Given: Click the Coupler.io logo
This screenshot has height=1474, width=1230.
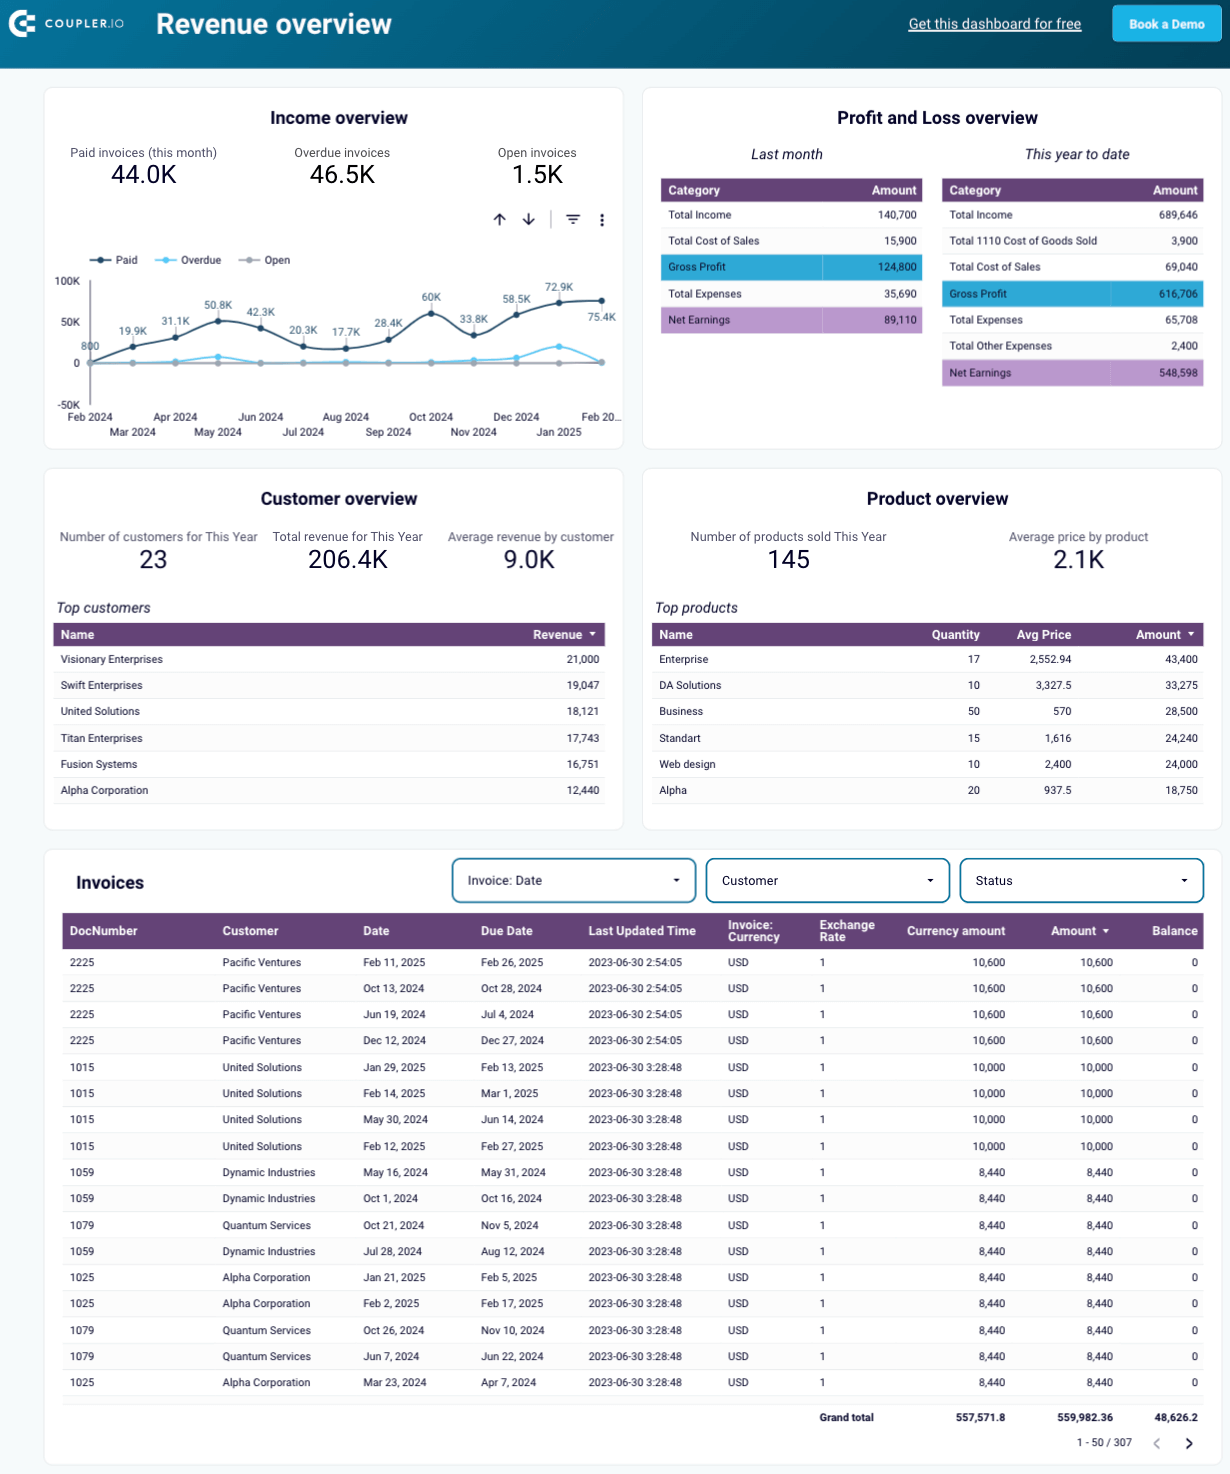Looking at the screenshot, I should [x=67, y=24].
